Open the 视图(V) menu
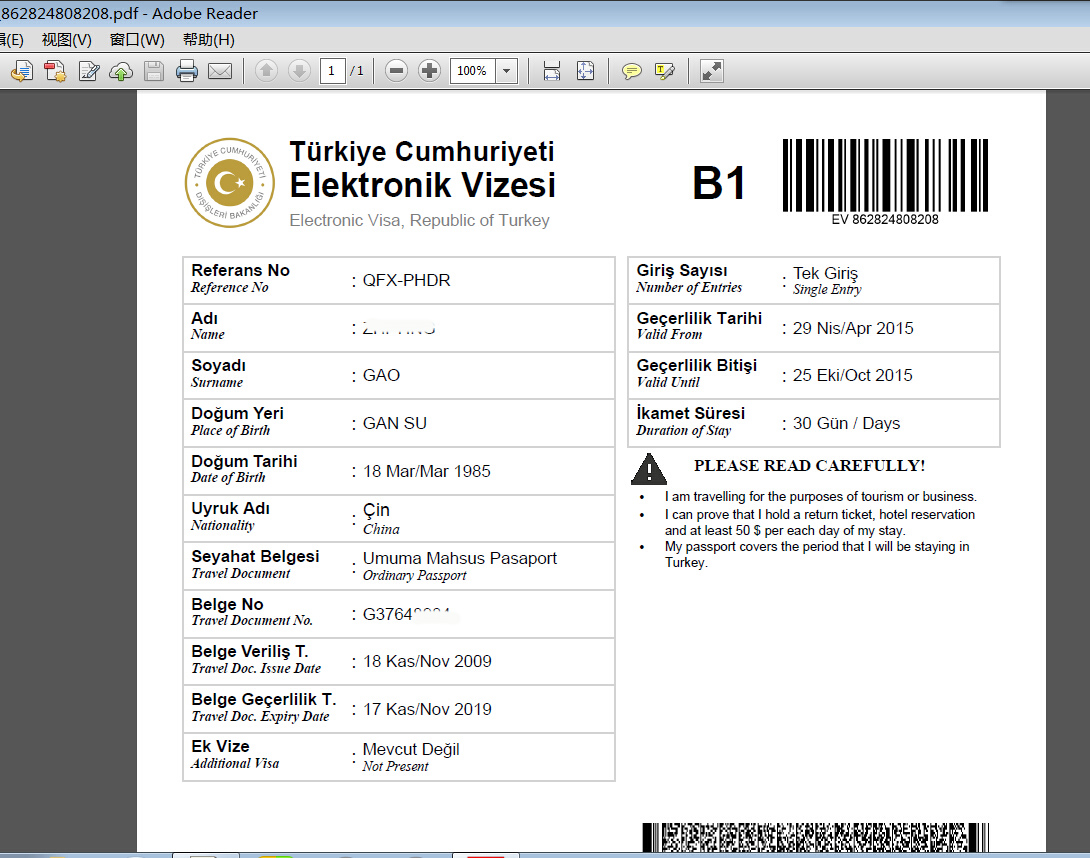The width and height of the screenshot is (1090, 858). tap(66, 40)
